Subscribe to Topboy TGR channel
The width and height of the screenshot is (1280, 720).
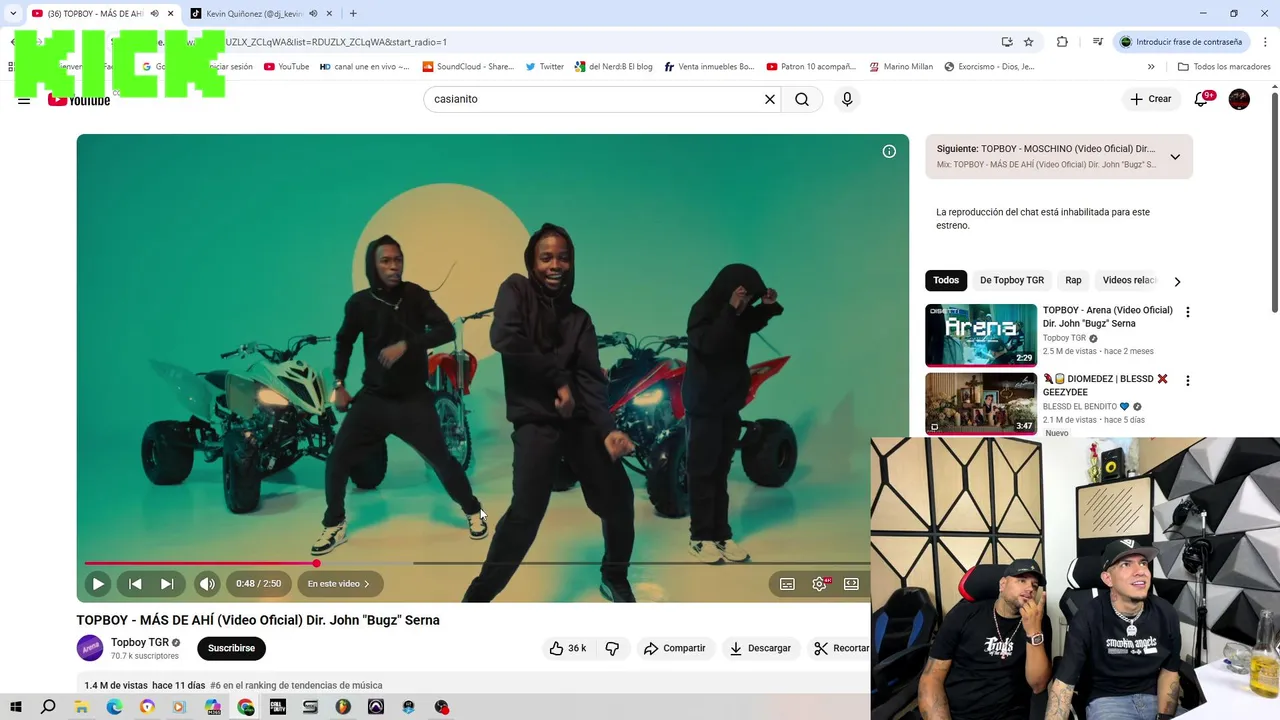tap(231, 648)
